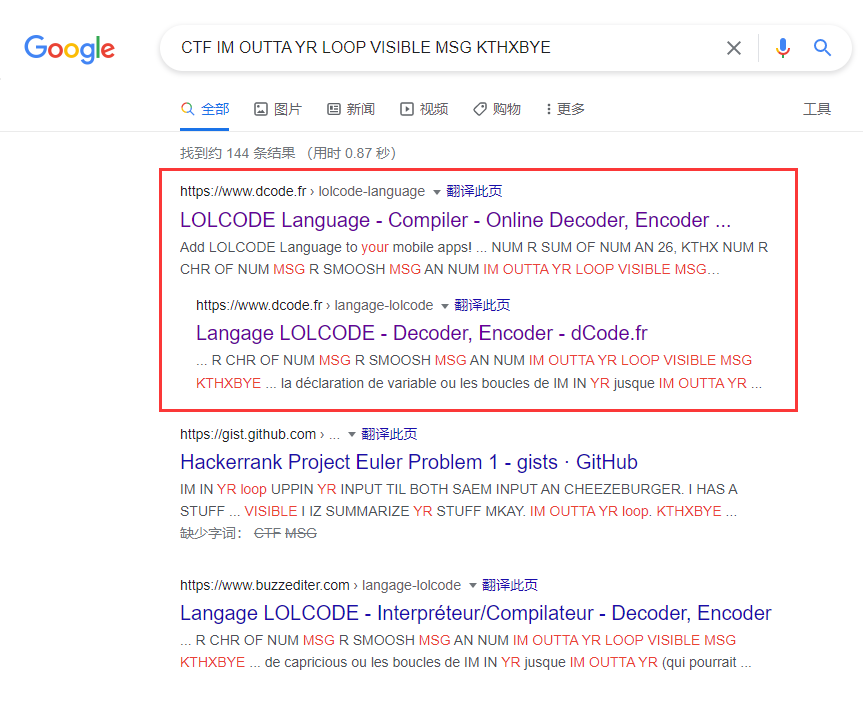
Task: Switch to the 视频 (Videos) tab
Action: tap(424, 109)
